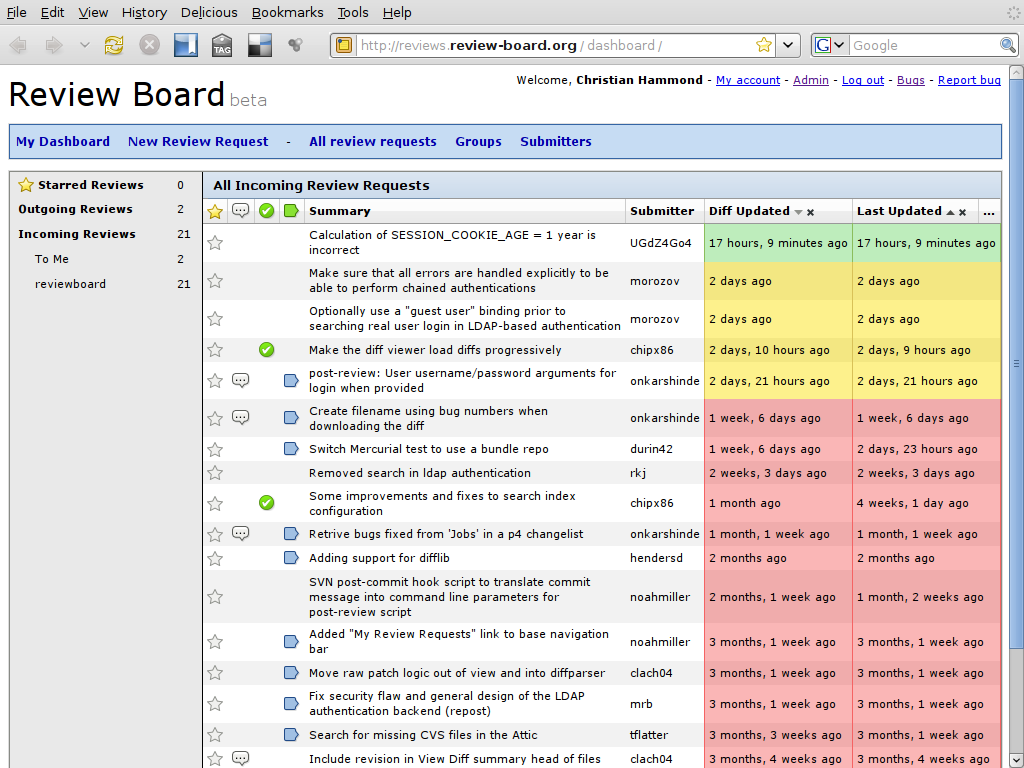Star the 'Adding support for difflib' request
Screen dimensions: 1024x768
pos(215,558)
